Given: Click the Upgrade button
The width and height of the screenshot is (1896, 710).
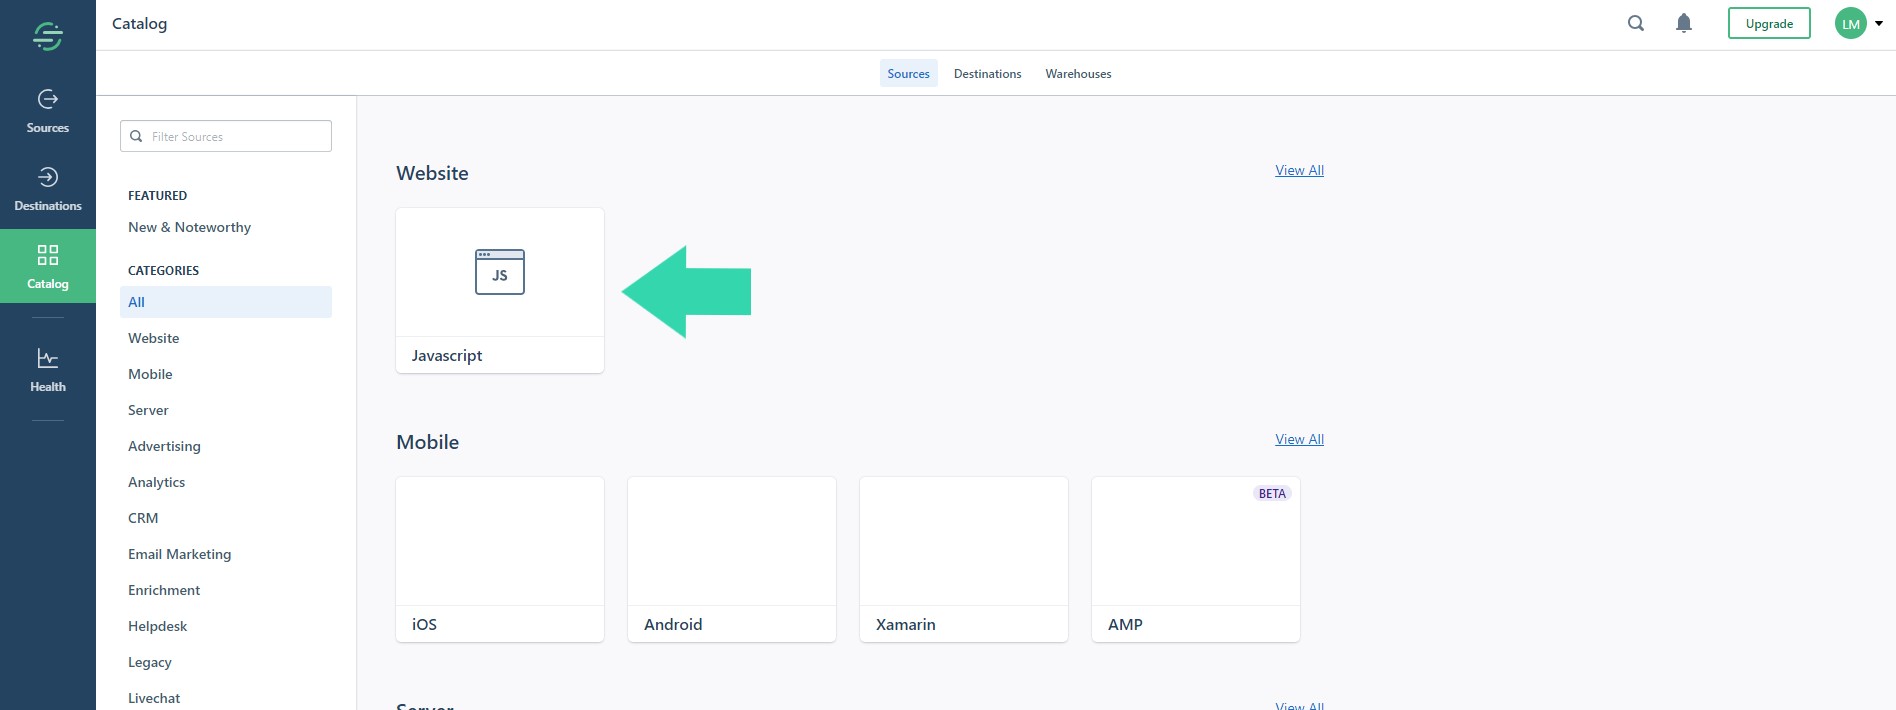Looking at the screenshot, I should [1769, 23].
